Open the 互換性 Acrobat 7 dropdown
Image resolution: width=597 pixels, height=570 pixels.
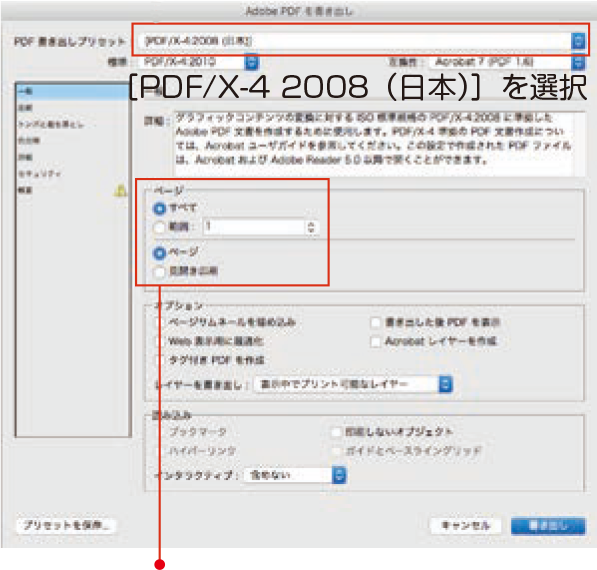pos(507,62)
